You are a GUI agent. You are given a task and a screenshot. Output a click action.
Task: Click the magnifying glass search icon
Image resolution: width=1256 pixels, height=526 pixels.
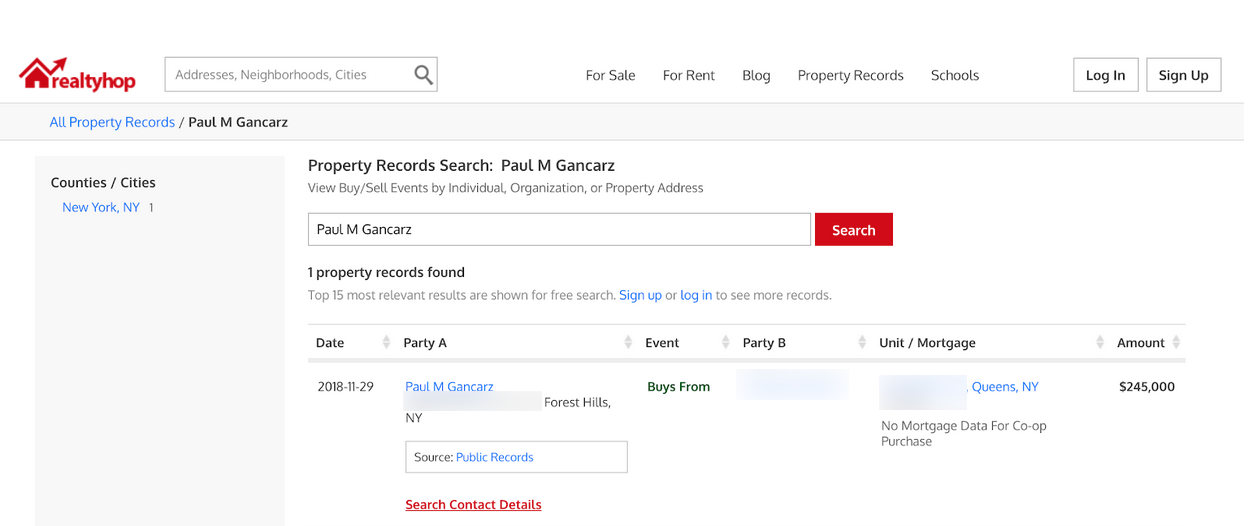[x=423, y=75]
